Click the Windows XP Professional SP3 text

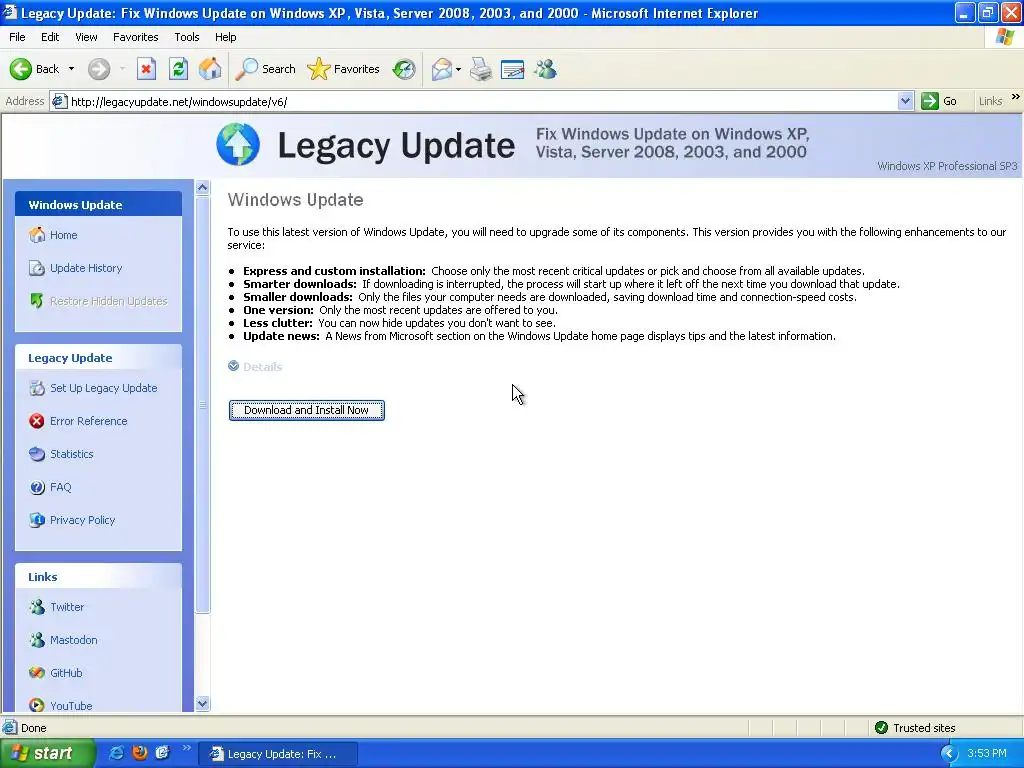click(947, 166)
